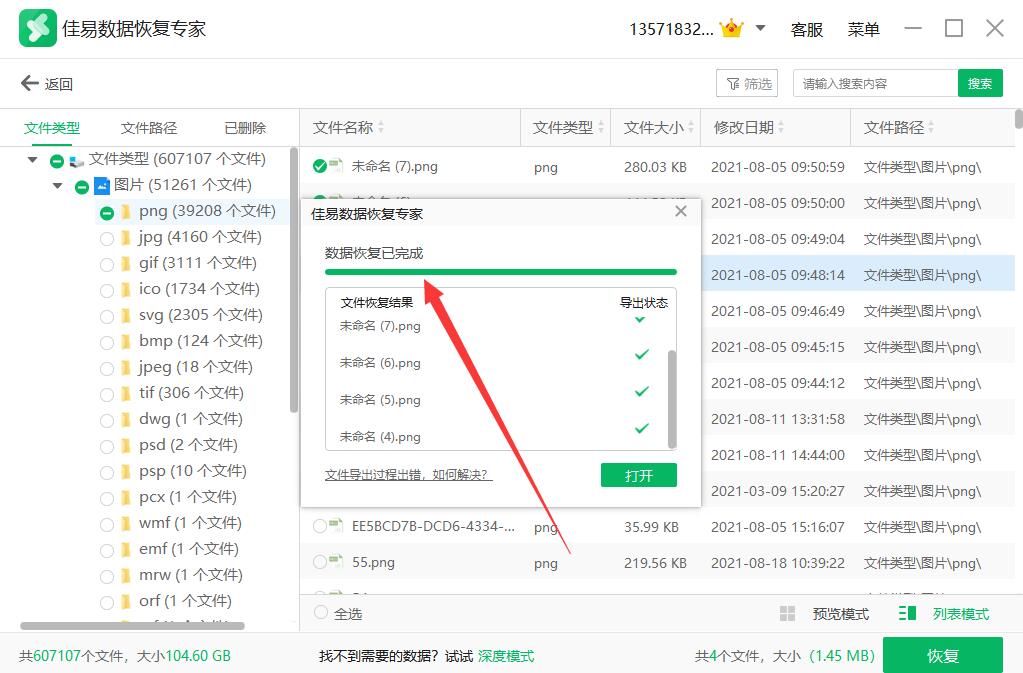Select the psp (10 个文件) tree item
The width and height of the screenshot is (1023, 673).
(x=192, y=471)
